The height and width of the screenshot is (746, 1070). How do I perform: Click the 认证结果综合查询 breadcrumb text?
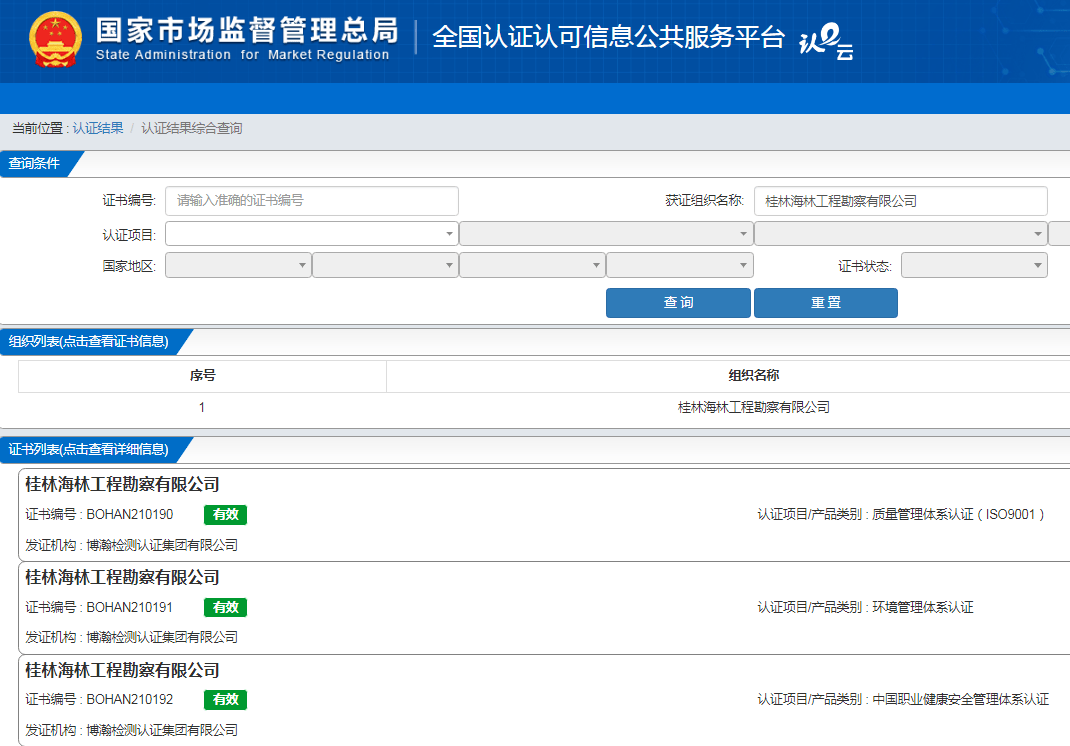tap(192, 128)
